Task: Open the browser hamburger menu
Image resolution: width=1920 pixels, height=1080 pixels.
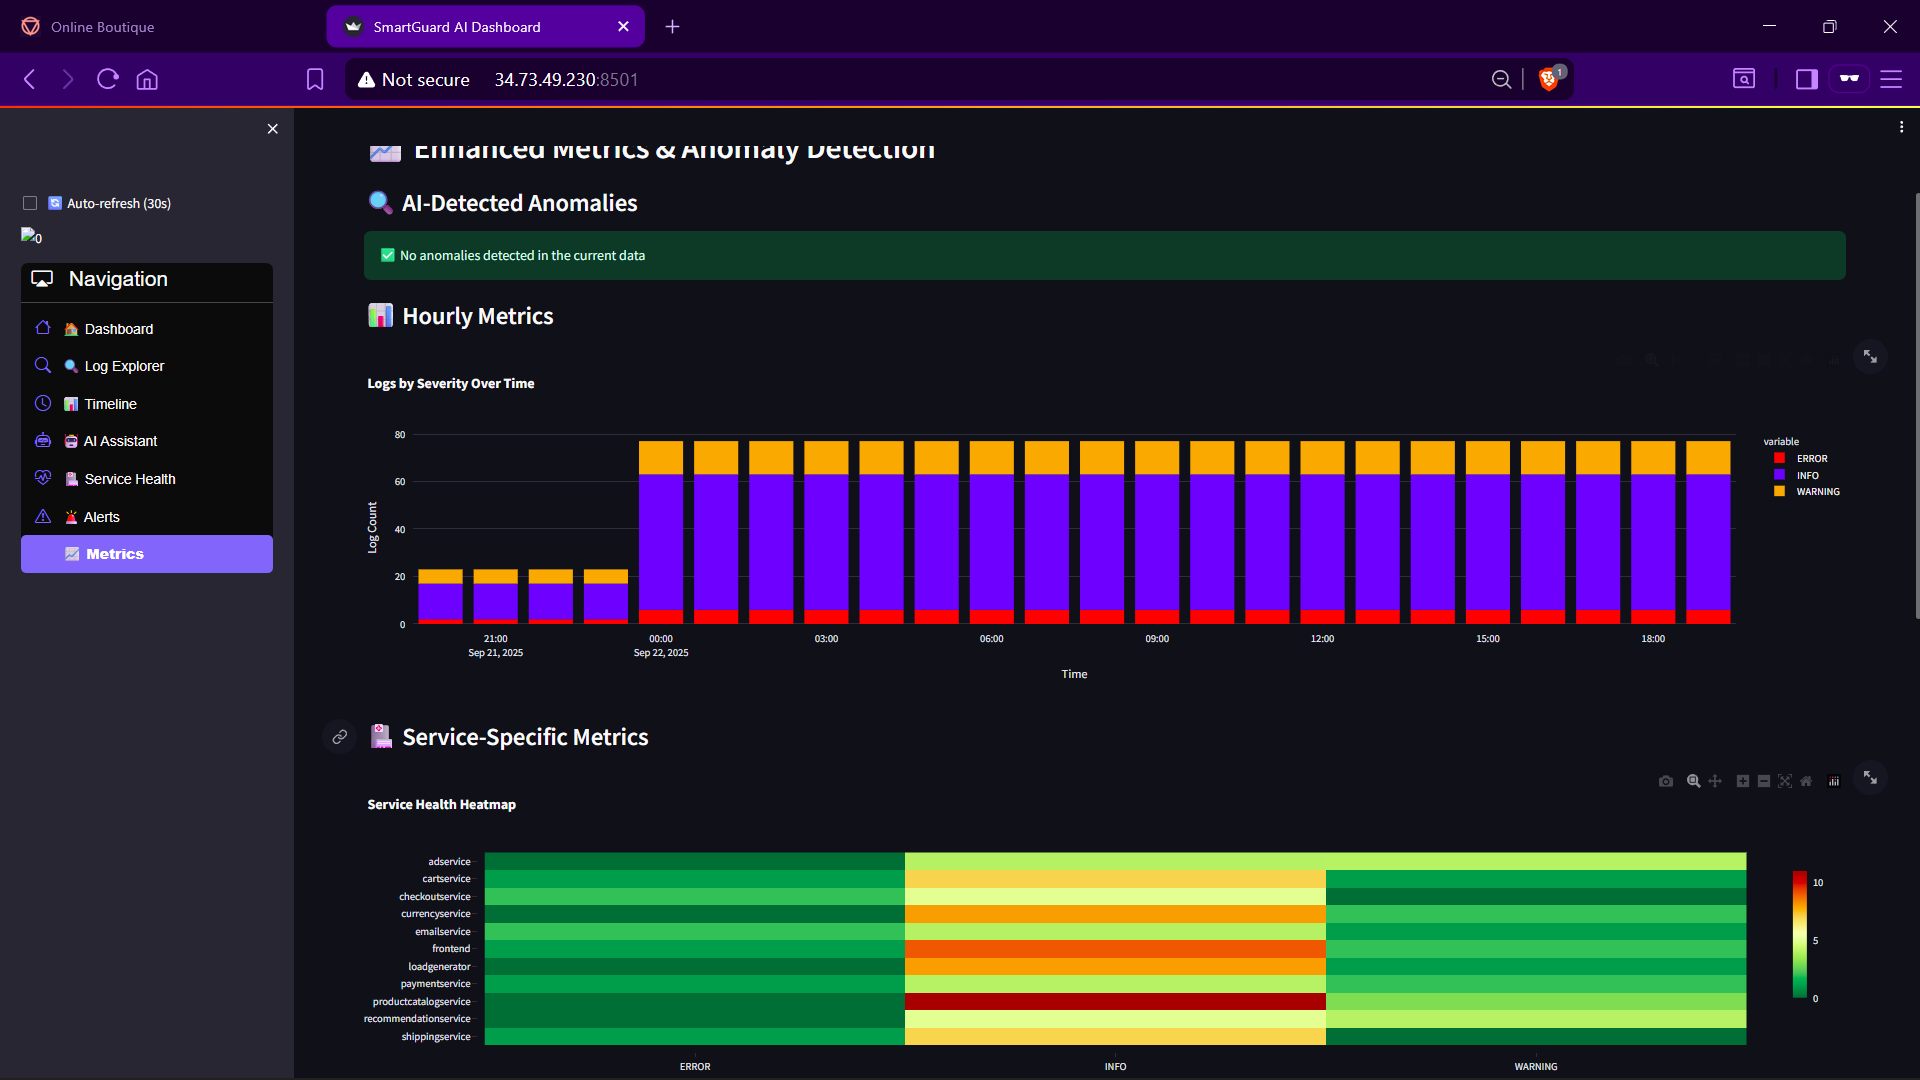Action: pyautogui.click(x=1890, y=79)
